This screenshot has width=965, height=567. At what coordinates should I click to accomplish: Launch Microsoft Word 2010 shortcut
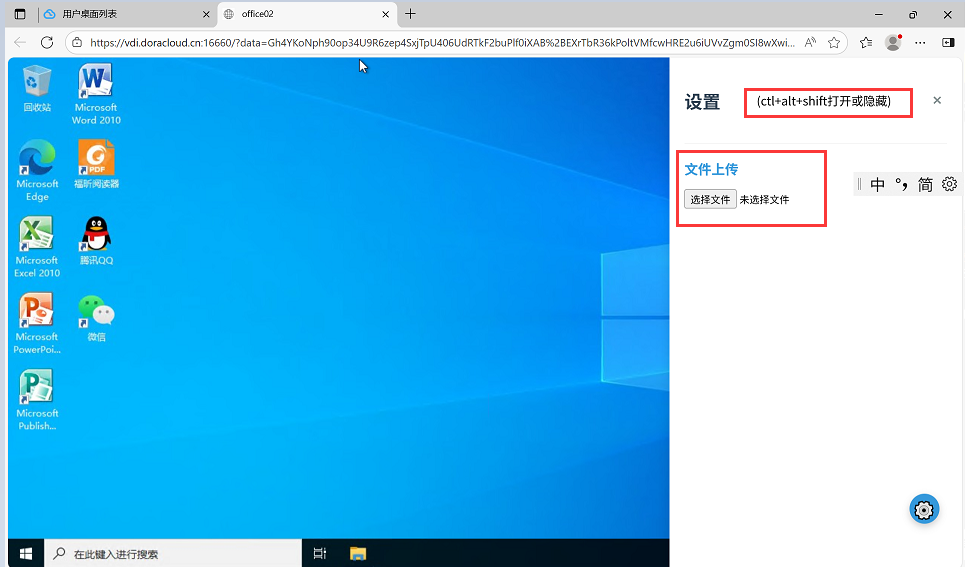(96, 94)
